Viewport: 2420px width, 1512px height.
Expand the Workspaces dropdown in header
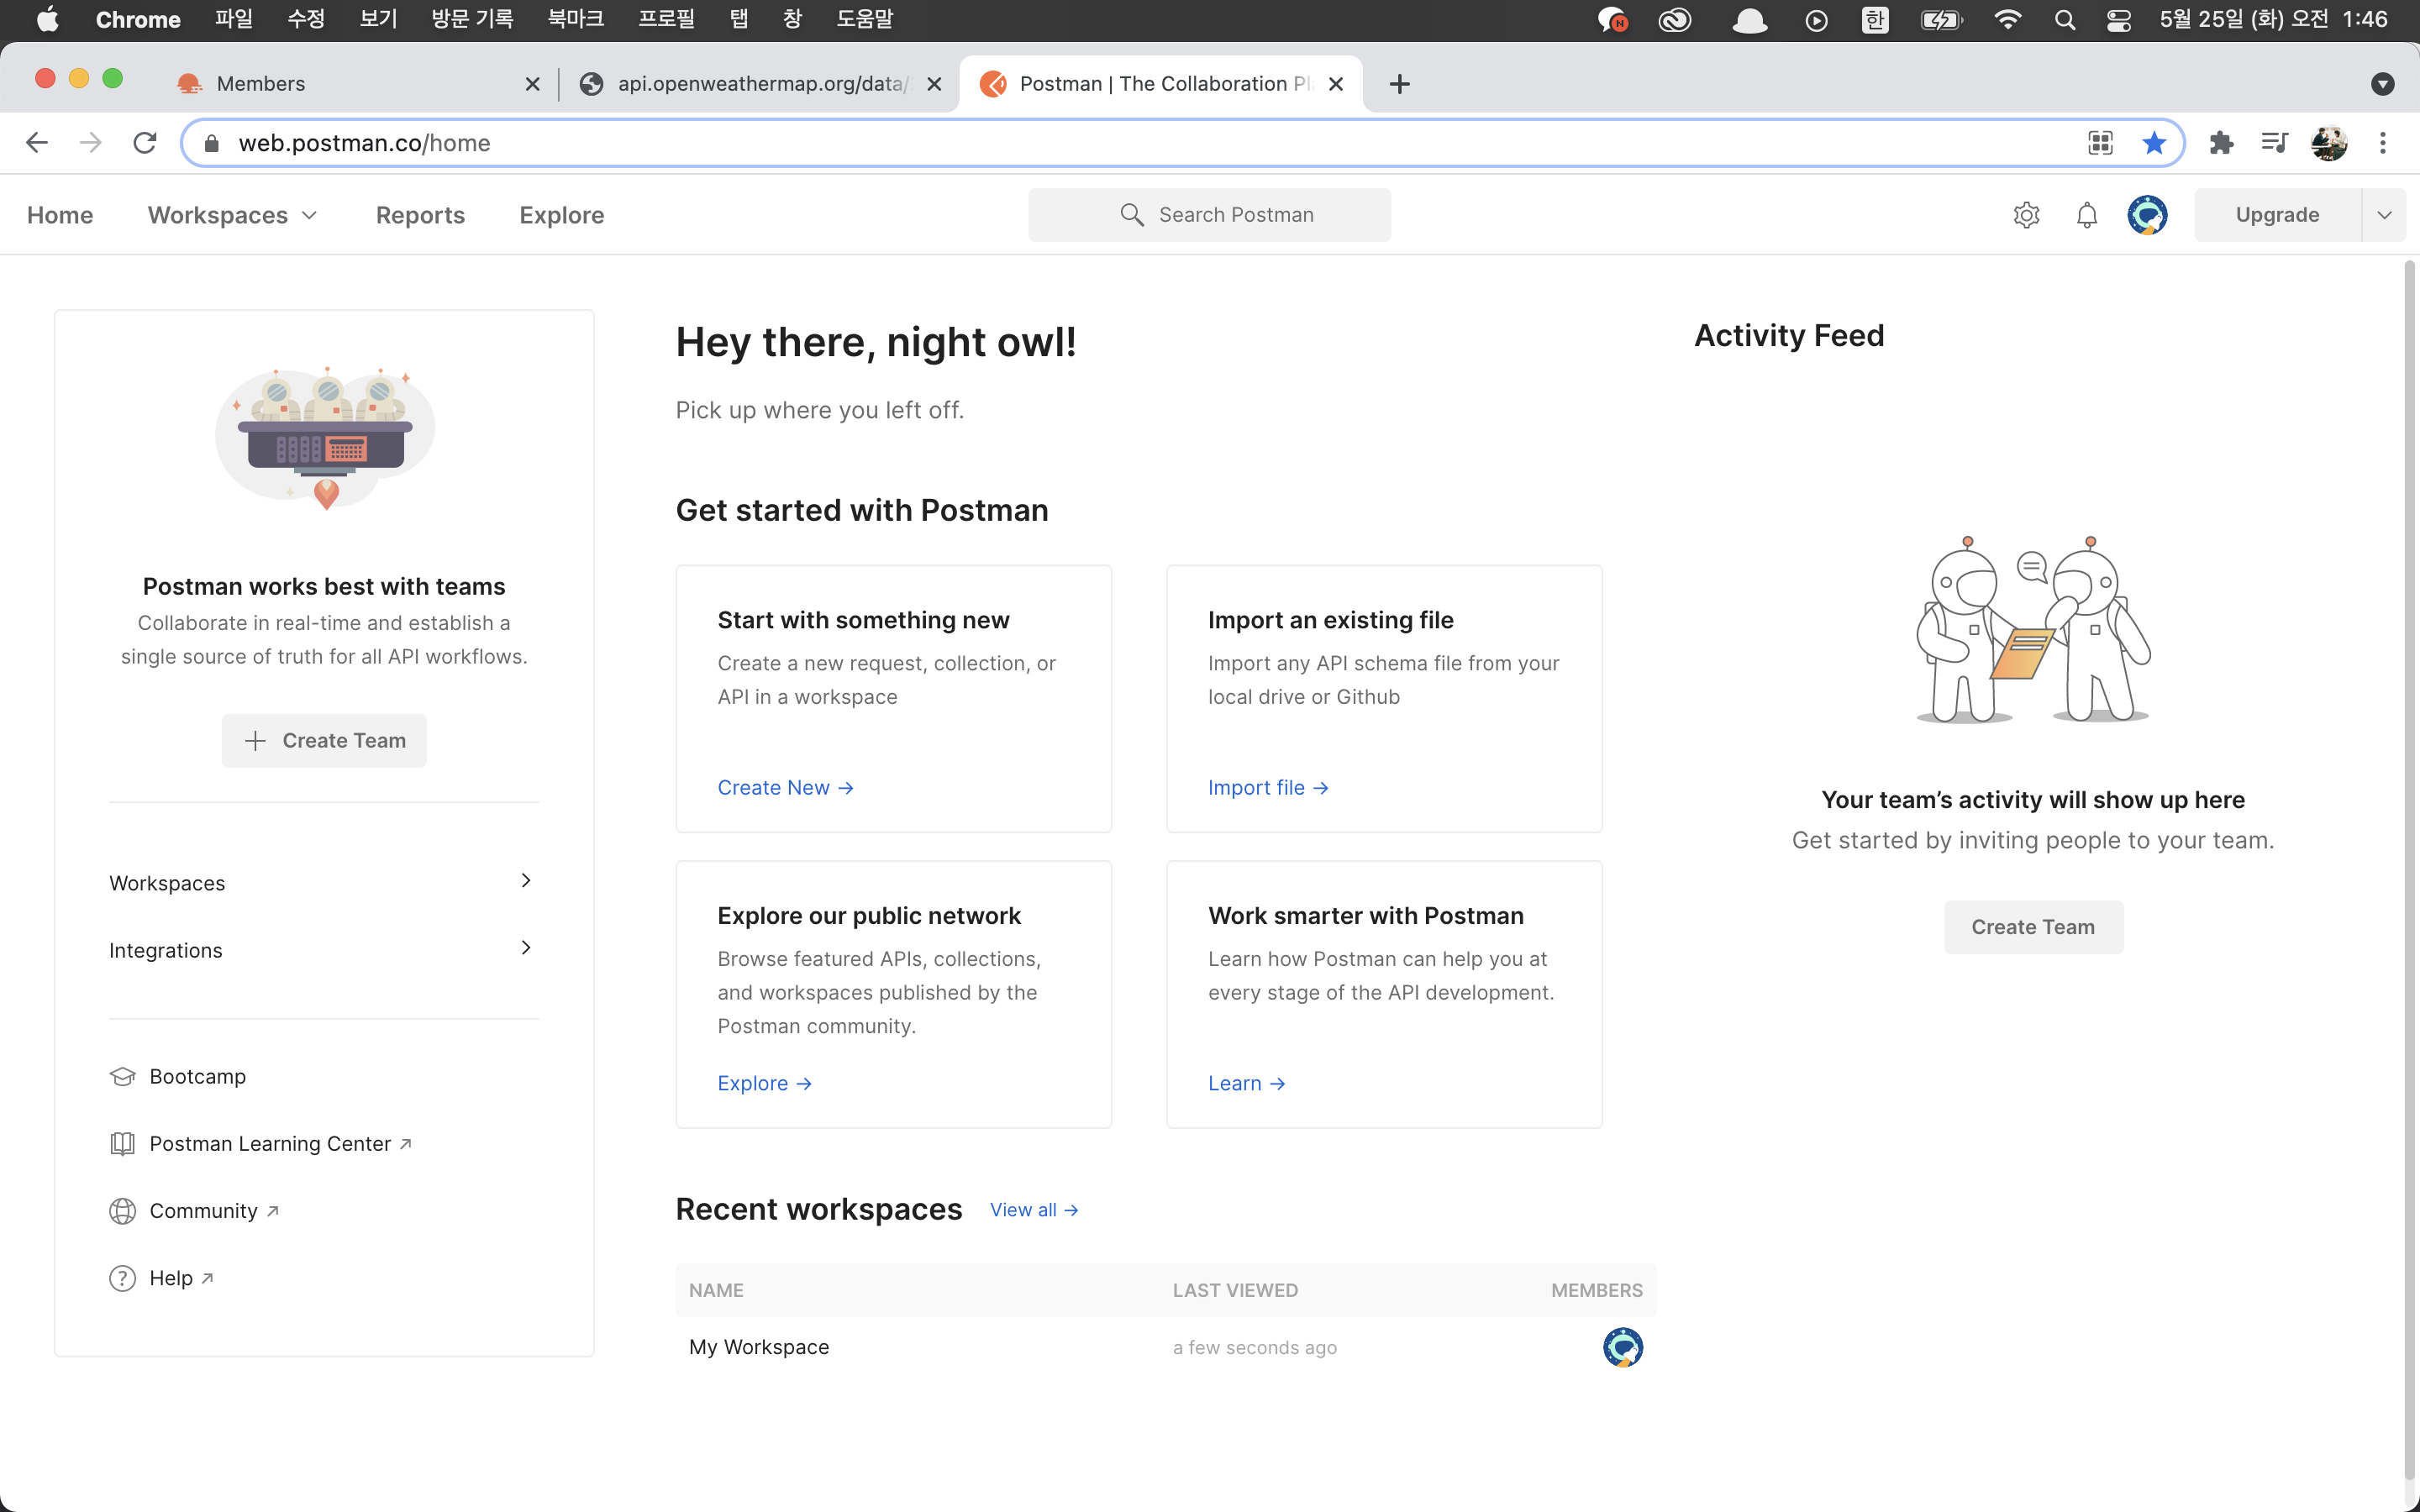[x=232, y=215]
